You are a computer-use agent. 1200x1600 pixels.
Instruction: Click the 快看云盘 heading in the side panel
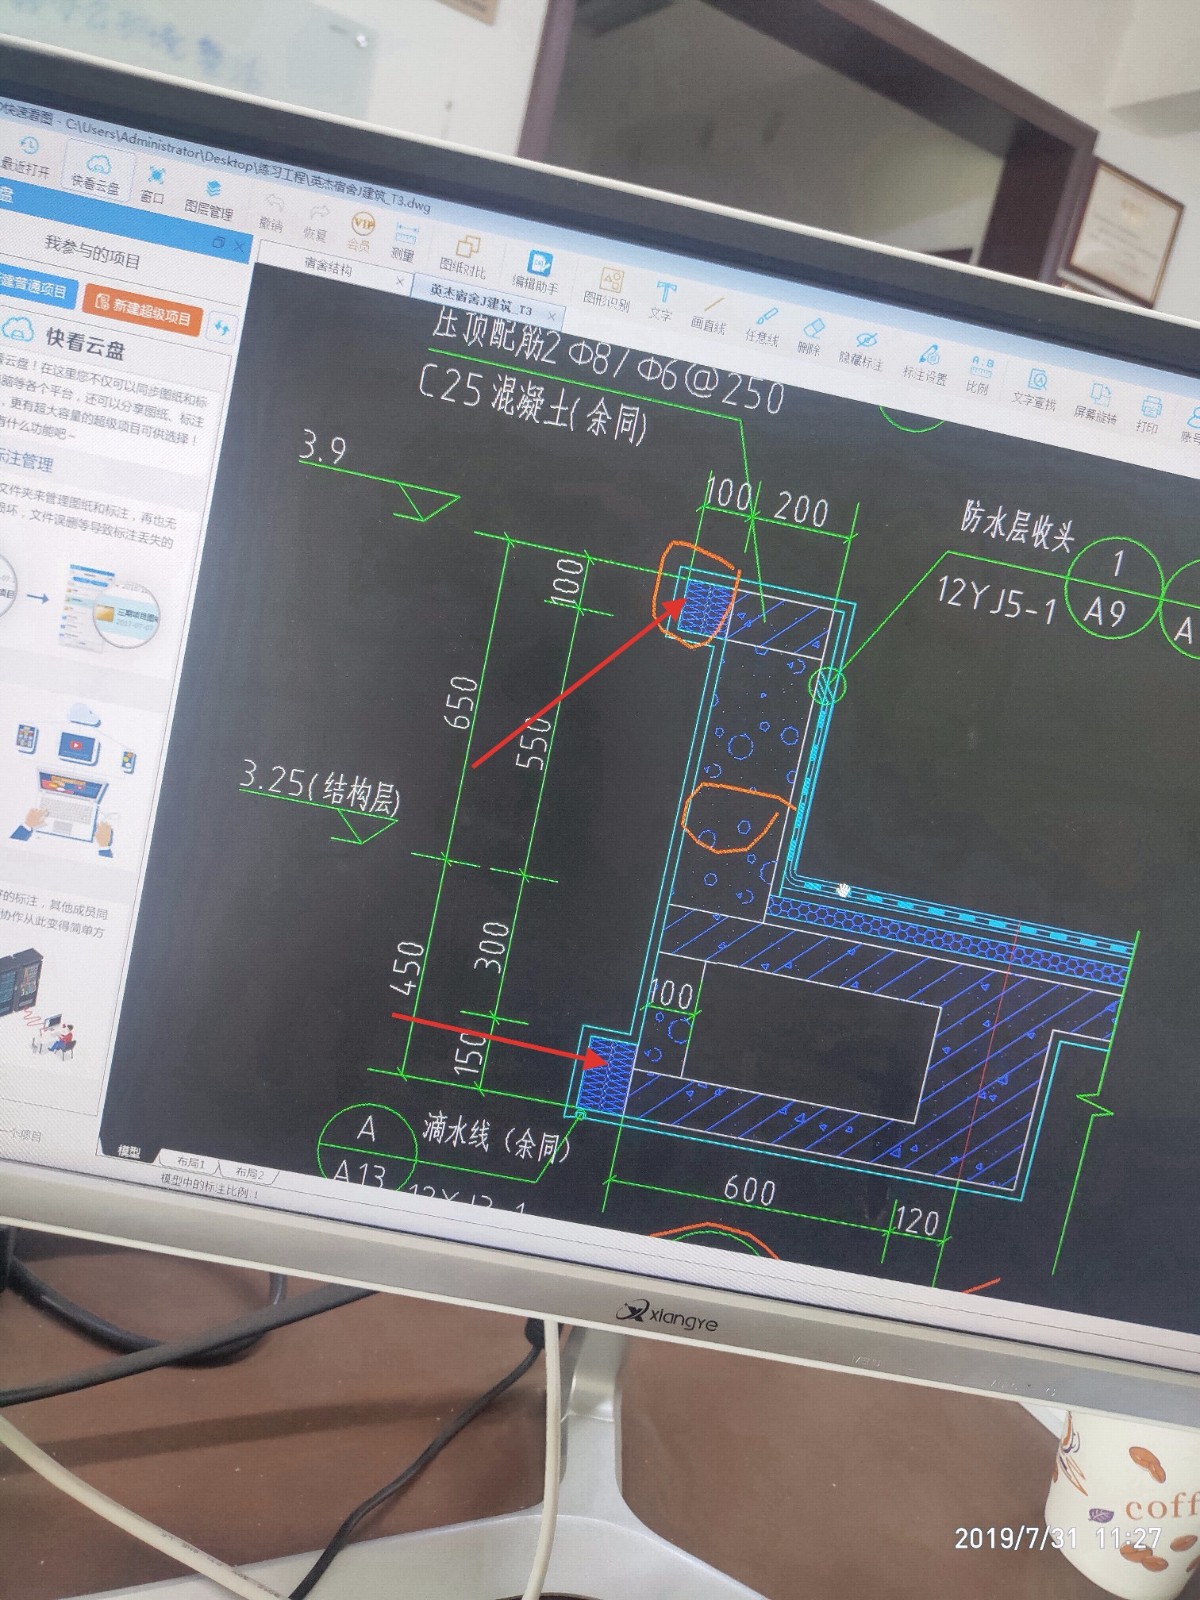pos(85,343)
